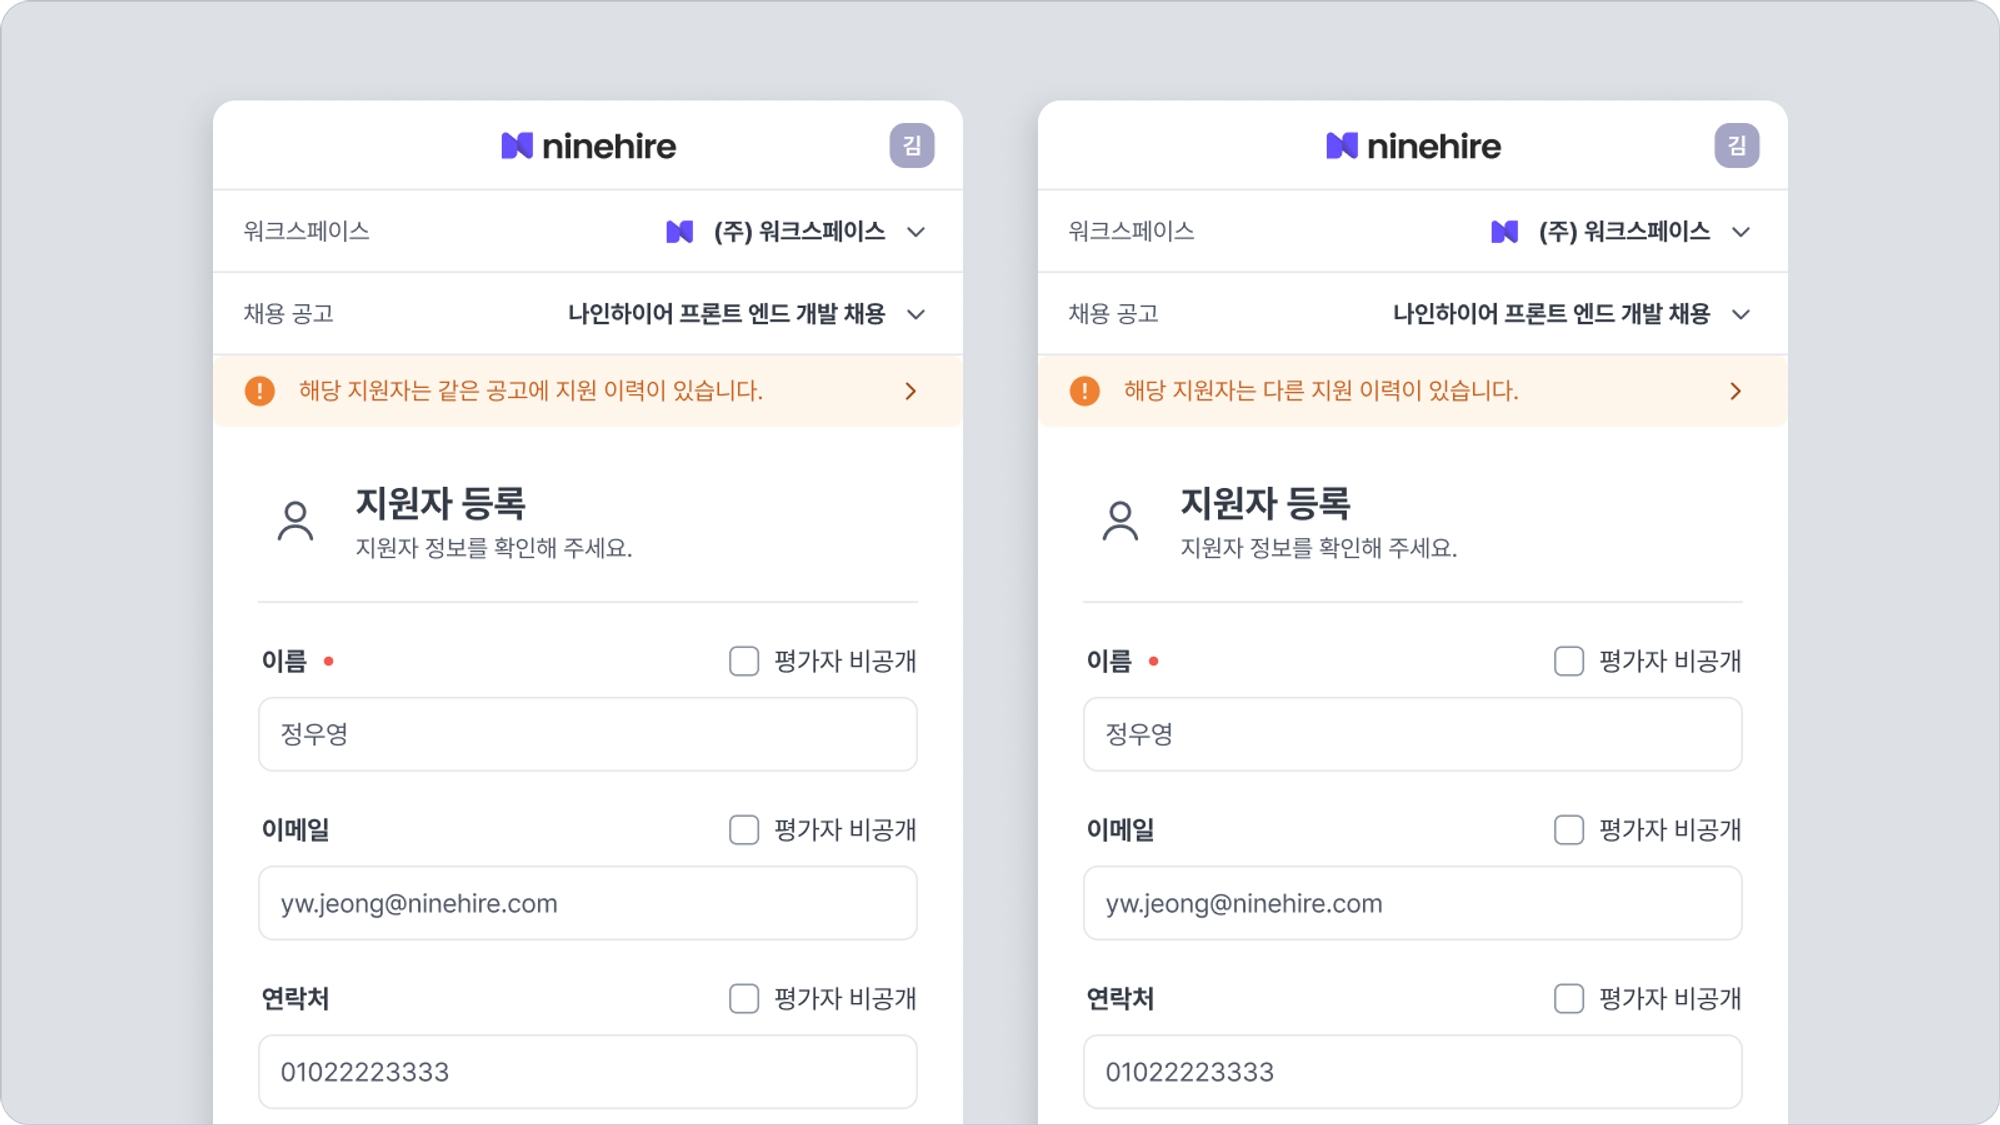This screenshot has height=1125, width=2000.
Task: Click the 연락처 input field in right panel
Action: 1413,1072
